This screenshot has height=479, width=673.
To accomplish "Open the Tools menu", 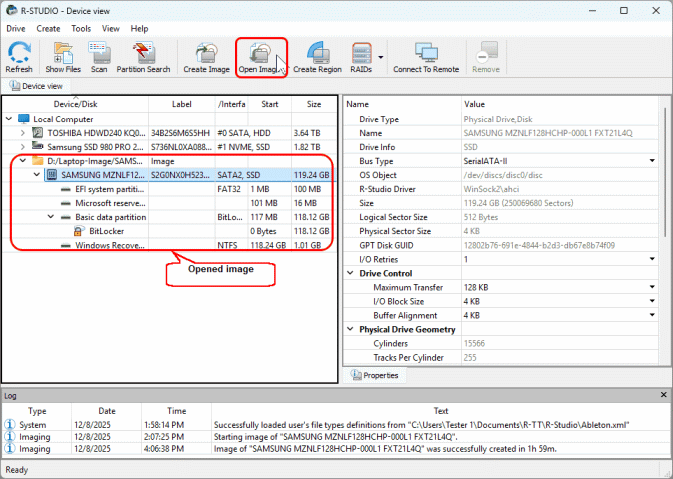I will coord(81,29).
